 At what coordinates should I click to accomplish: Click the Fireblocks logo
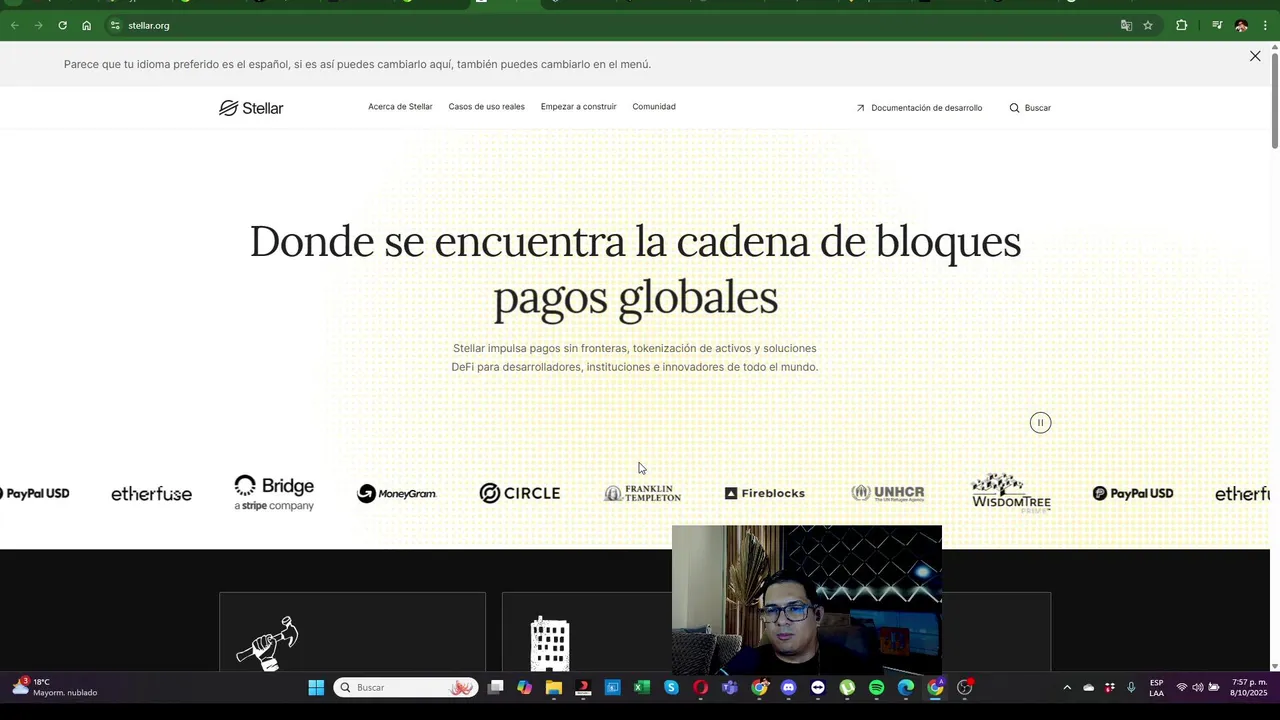(x=765, y=493)
